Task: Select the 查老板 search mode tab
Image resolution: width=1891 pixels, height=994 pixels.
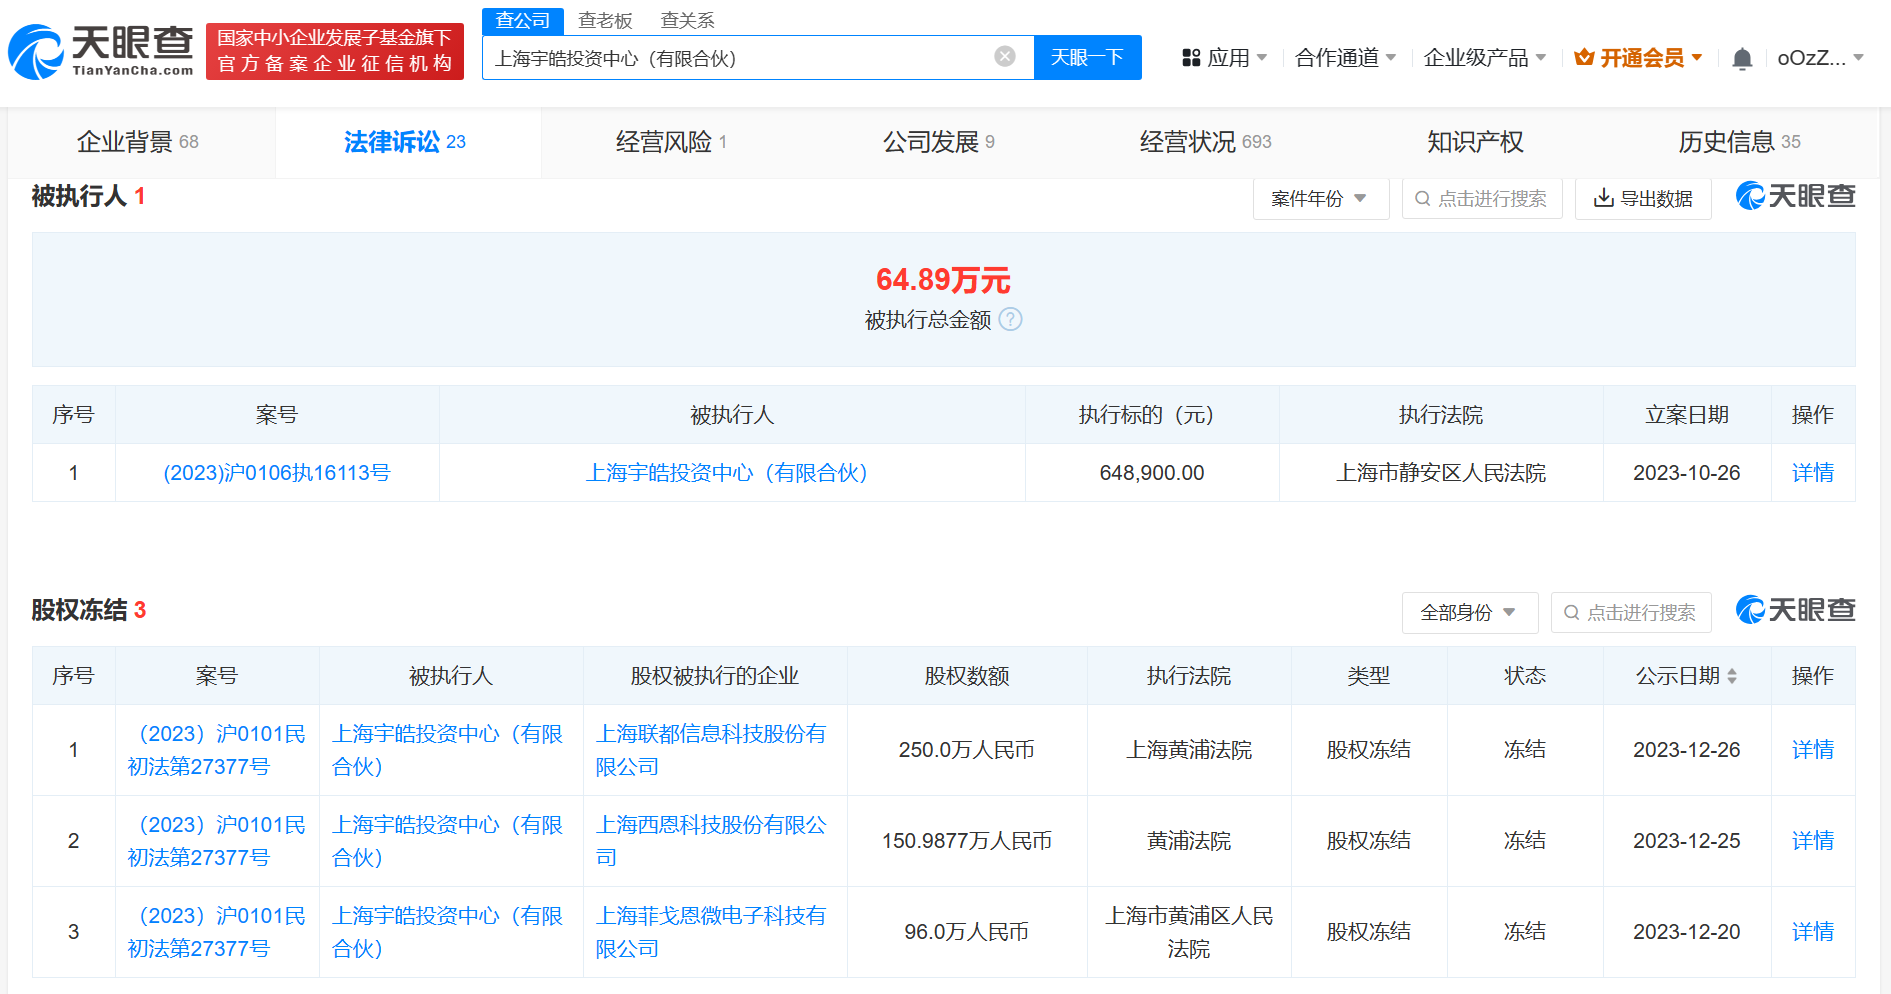Action: [x=605, y=21]
